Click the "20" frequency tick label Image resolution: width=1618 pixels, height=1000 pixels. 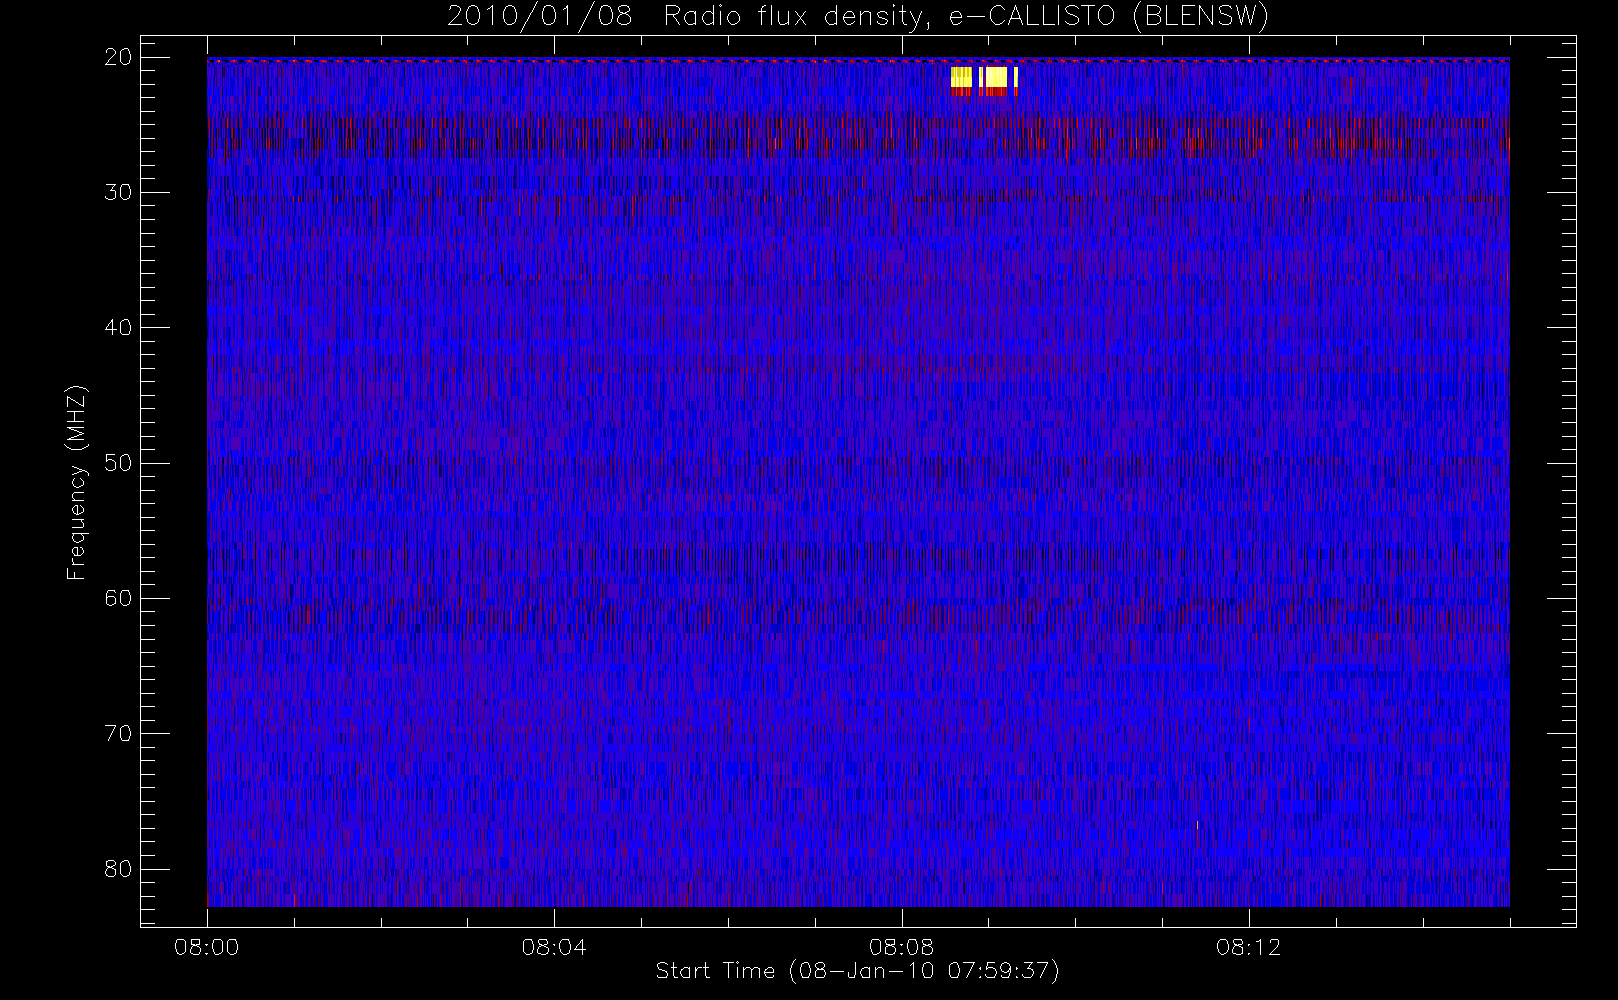118,57
